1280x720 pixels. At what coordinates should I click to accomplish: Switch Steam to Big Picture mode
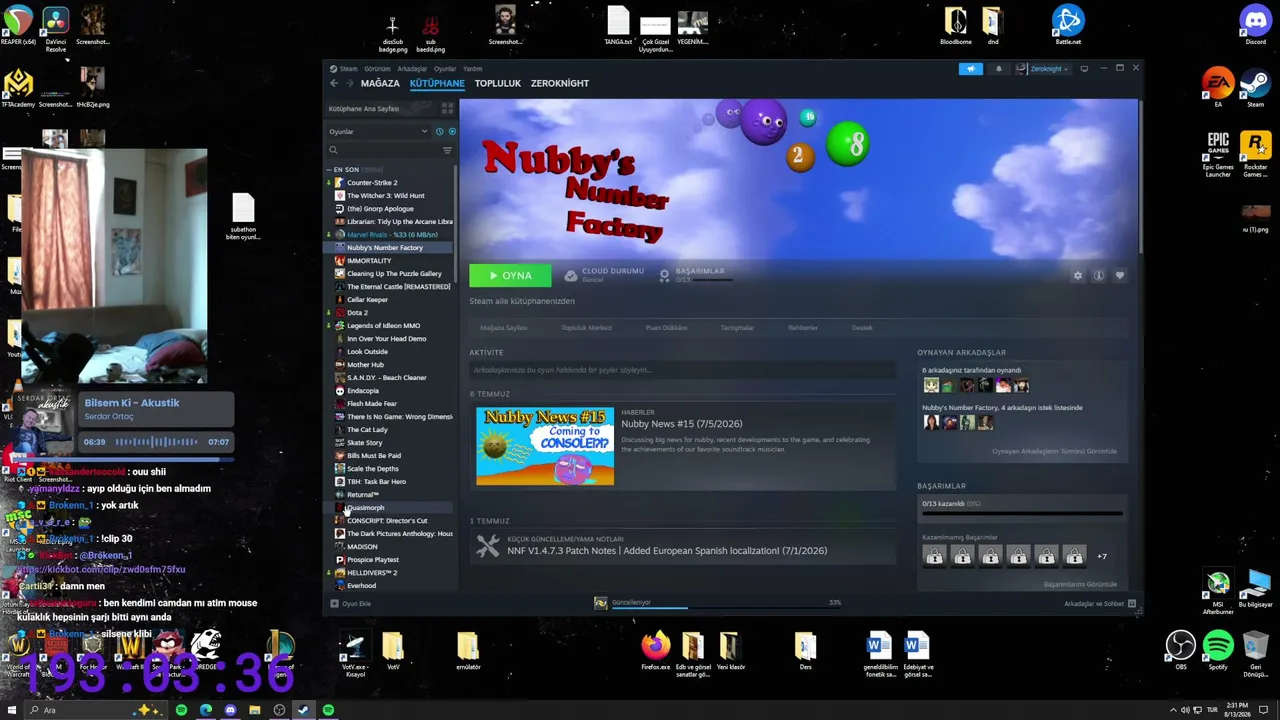click(x=1084, y=69)
